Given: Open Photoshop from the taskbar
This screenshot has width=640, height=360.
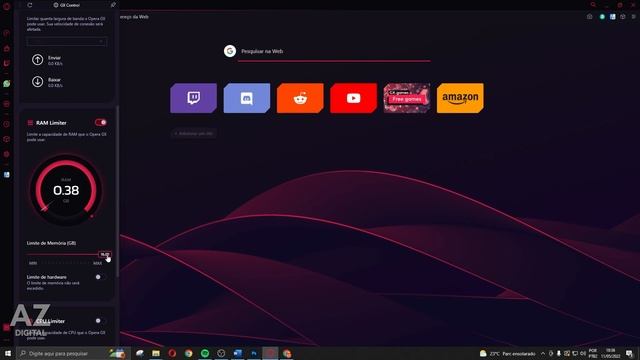Looking at the screenshot, I should [254, 353].
